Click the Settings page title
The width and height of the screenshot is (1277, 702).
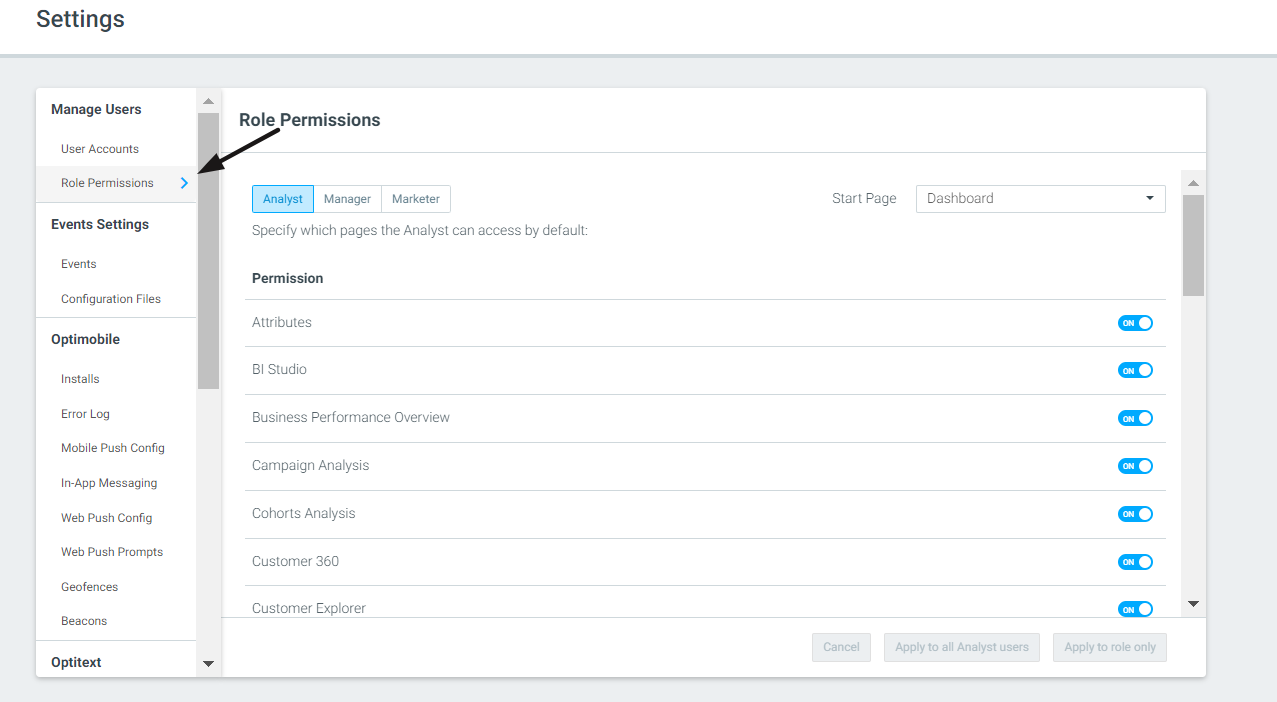[80, 18]
